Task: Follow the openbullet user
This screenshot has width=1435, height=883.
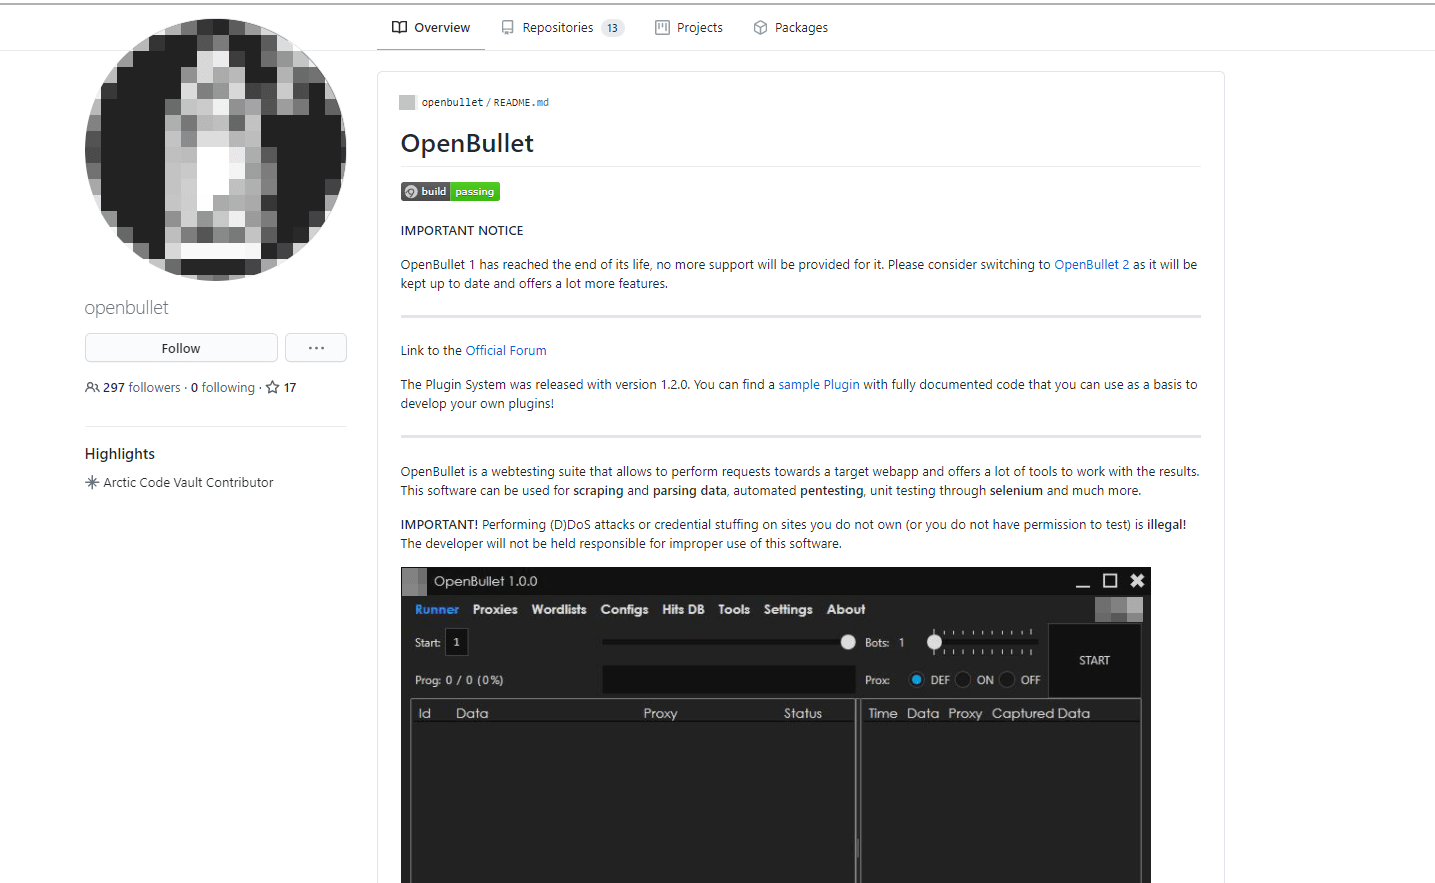Action: tap(181, 348)
